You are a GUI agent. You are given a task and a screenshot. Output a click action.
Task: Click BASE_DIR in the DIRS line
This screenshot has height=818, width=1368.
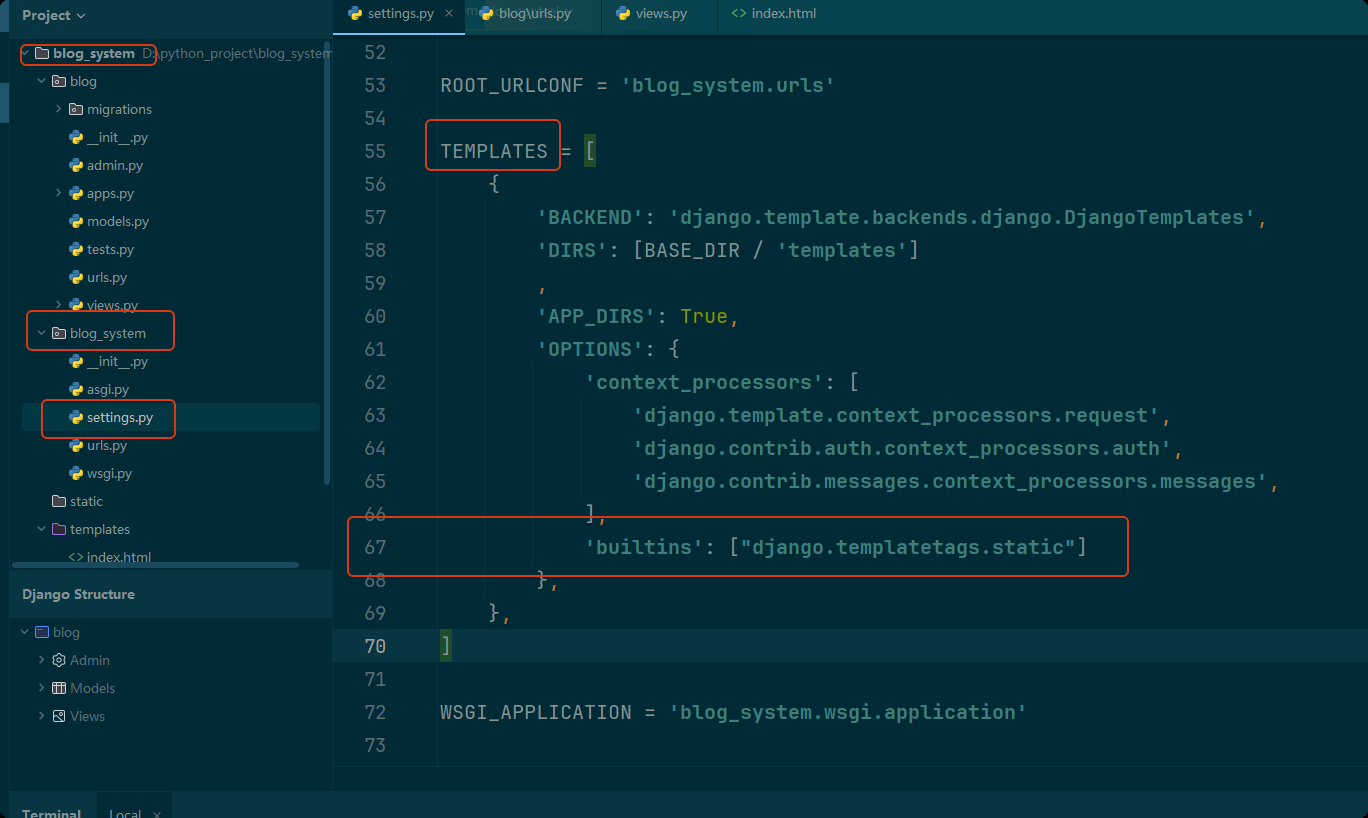[x=692, y=250]
